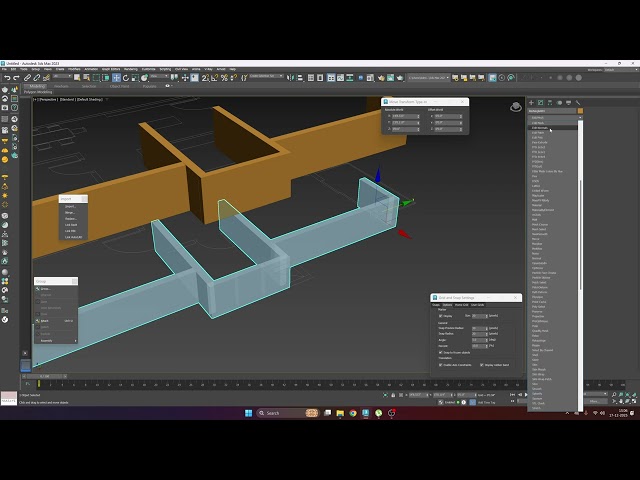Switch to Home Grid tab in snap settings
The height and width of the screenshot is (480, 640).
pyautogui.click(x=462, y=305)
